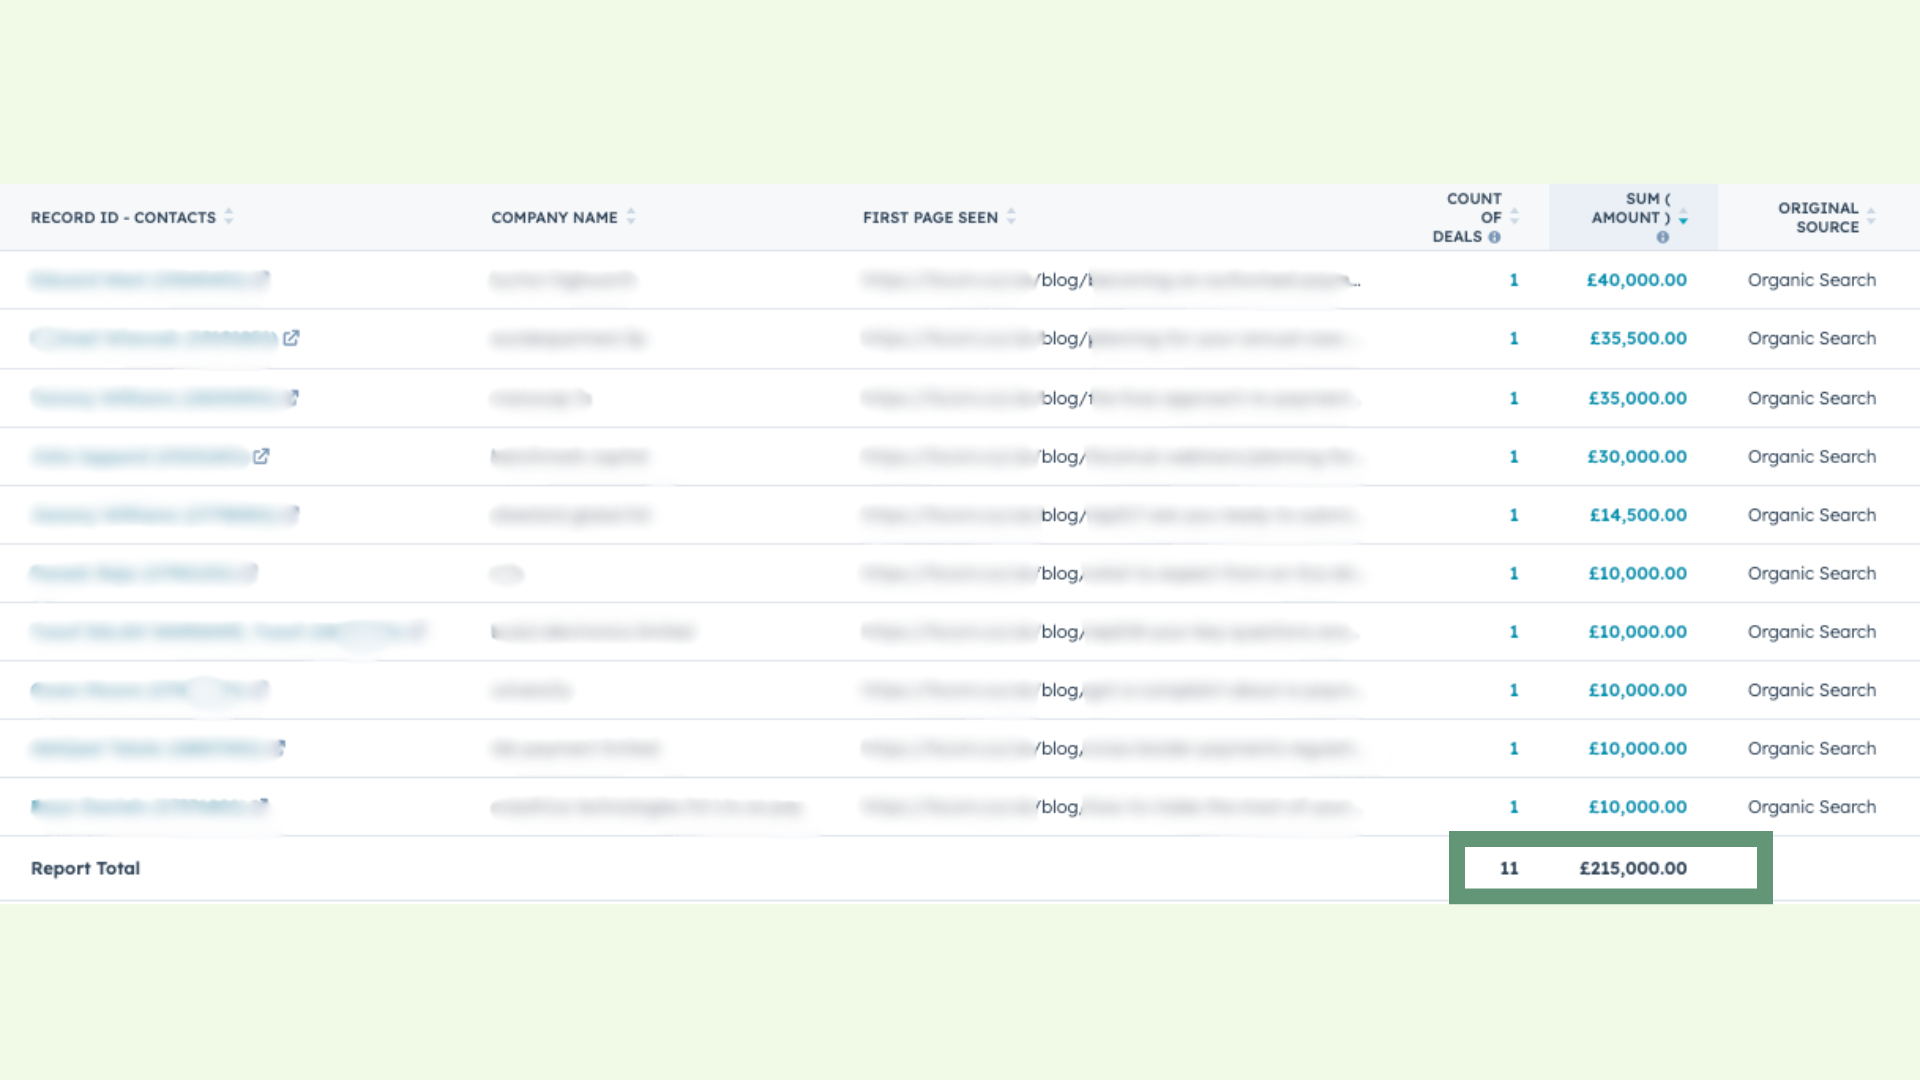The width and height of the screenshot is (1920, 1080).
Task: Open the £40,000.00 amount link
Action: [1636, 280]
